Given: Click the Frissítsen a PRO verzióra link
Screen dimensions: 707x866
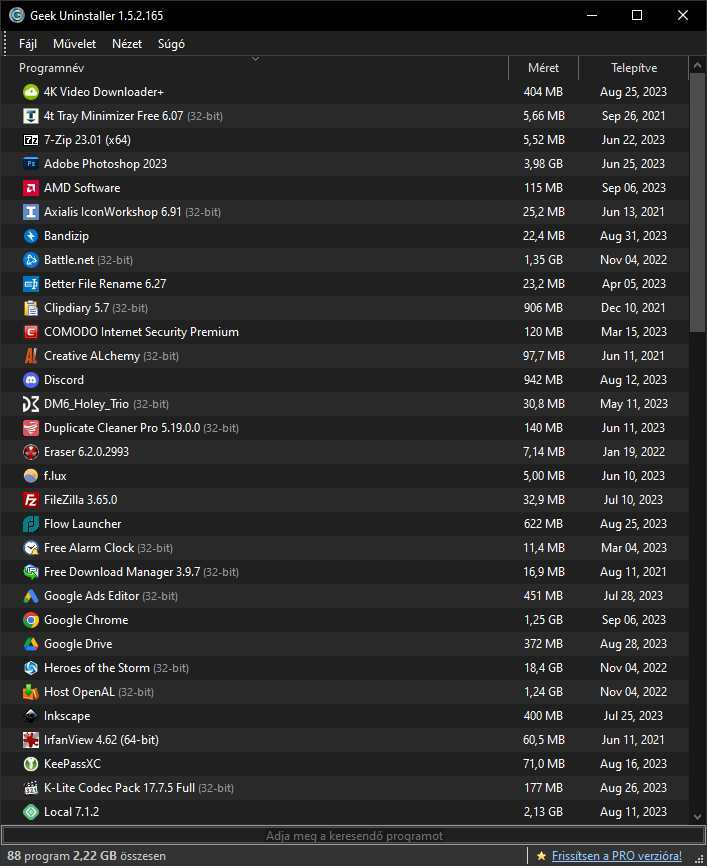Looking at the screenshot, I should [x=615, y=856].
